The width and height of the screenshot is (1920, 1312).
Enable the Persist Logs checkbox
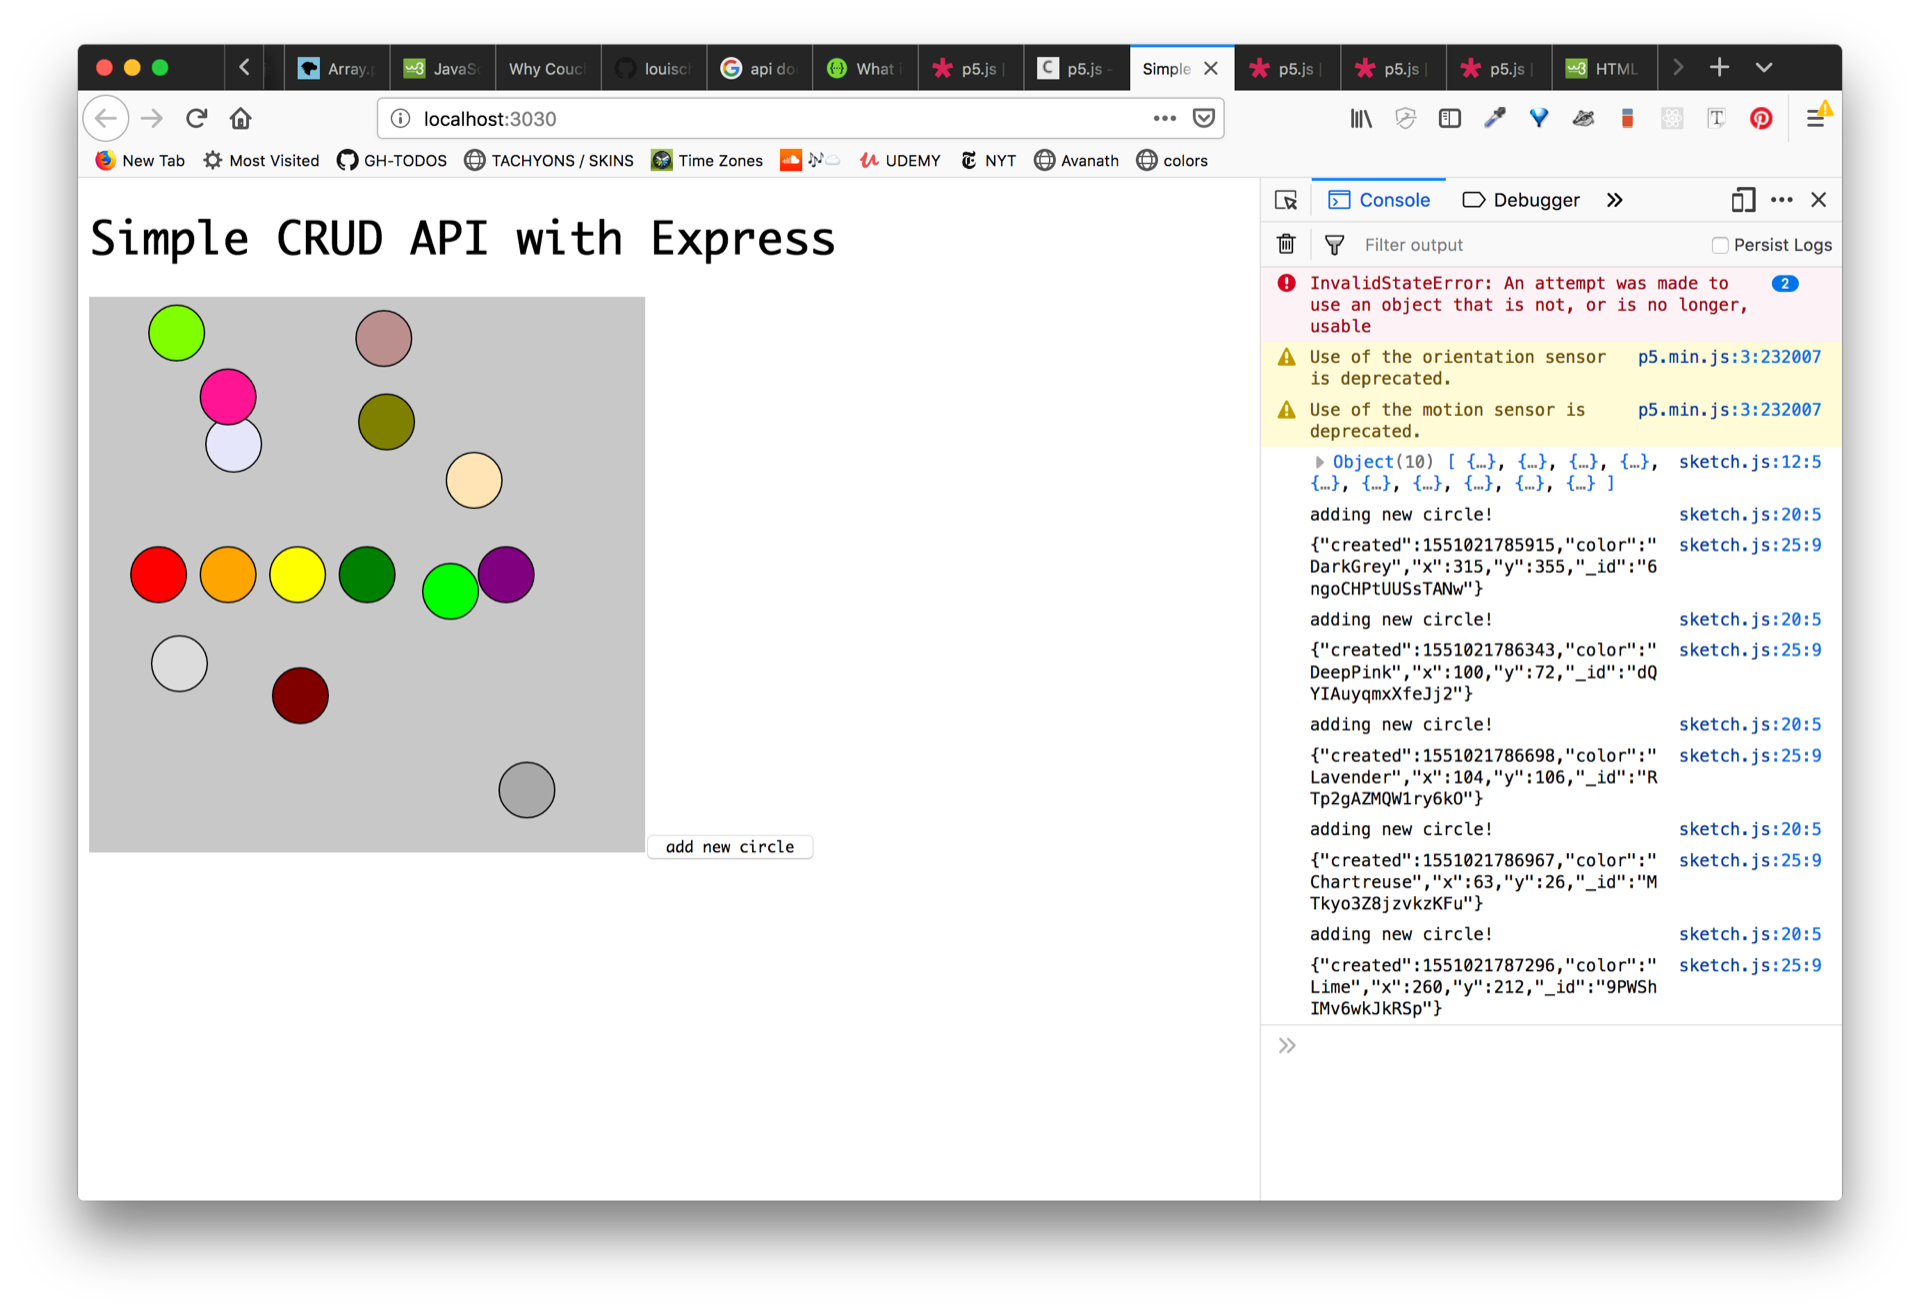(x=1720, y=245)
